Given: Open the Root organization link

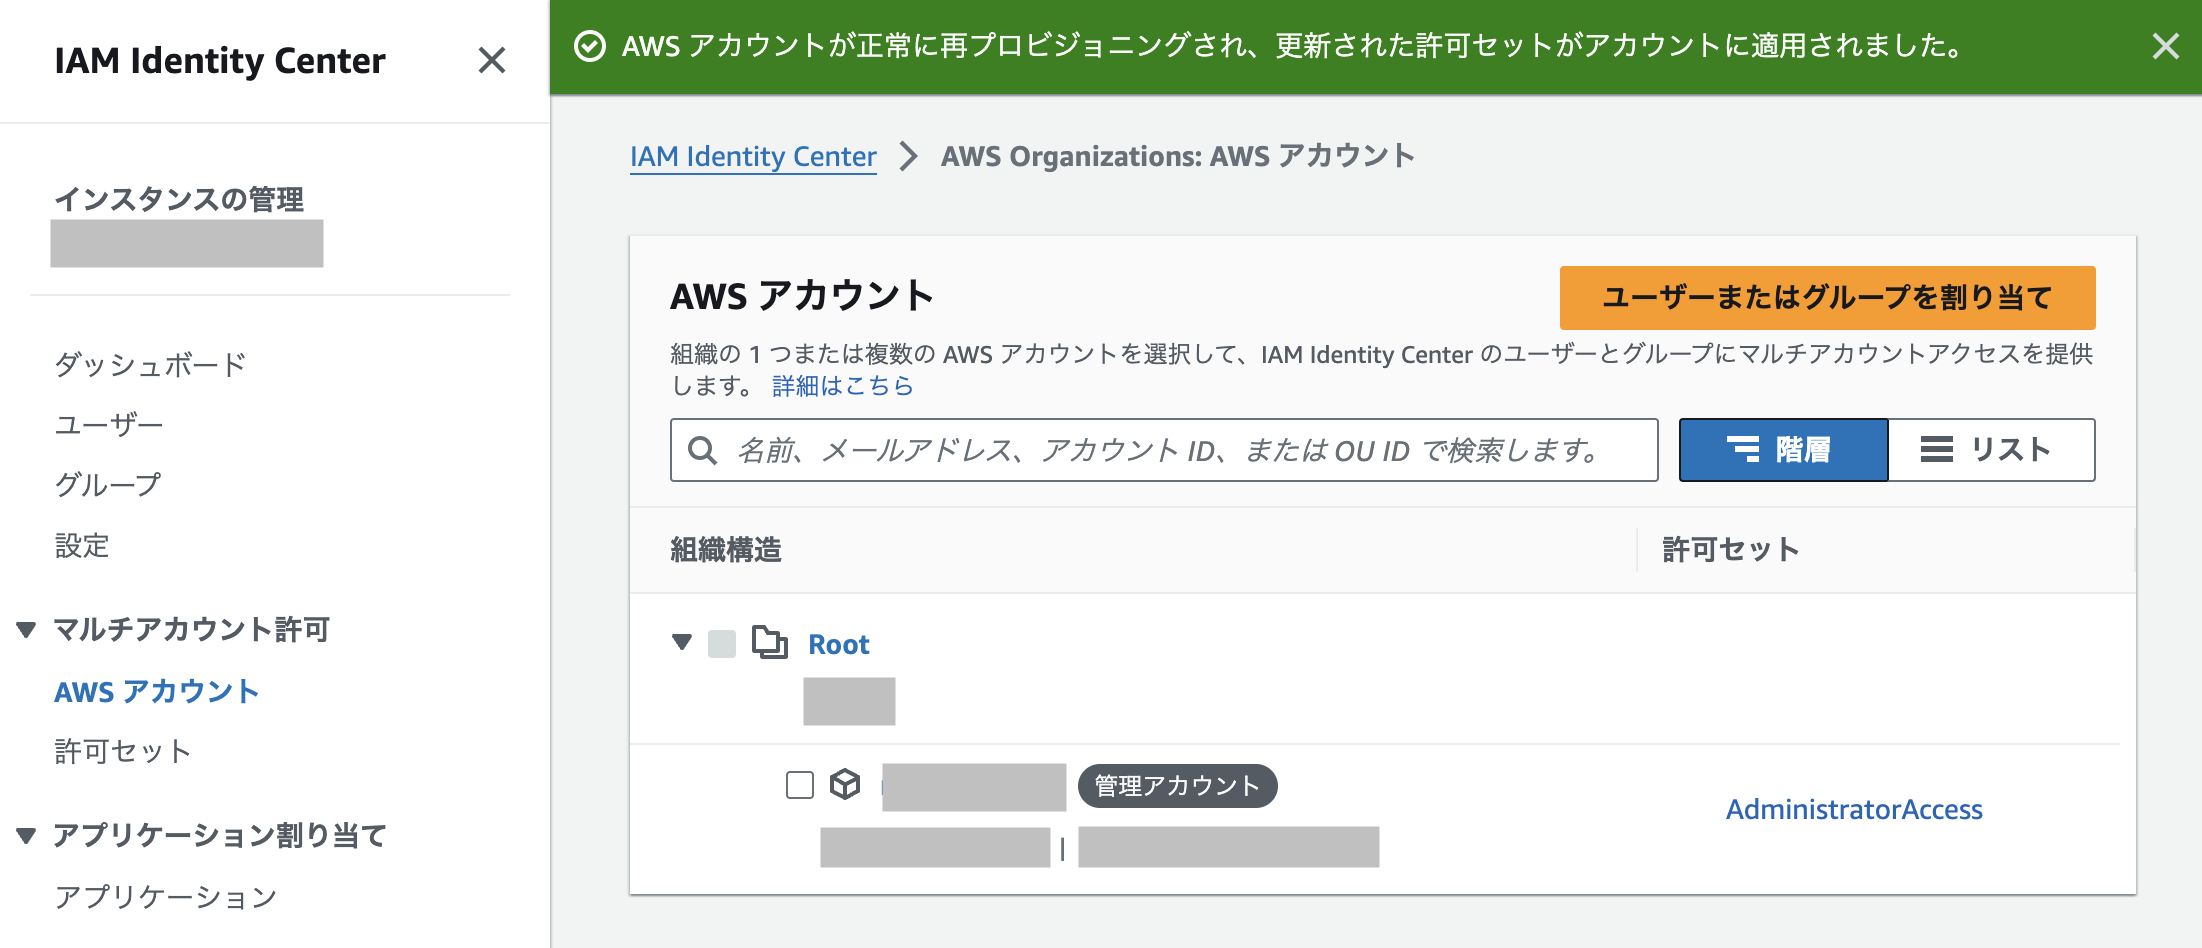Looking at the screenshot, I should click(x=838, y=644).
